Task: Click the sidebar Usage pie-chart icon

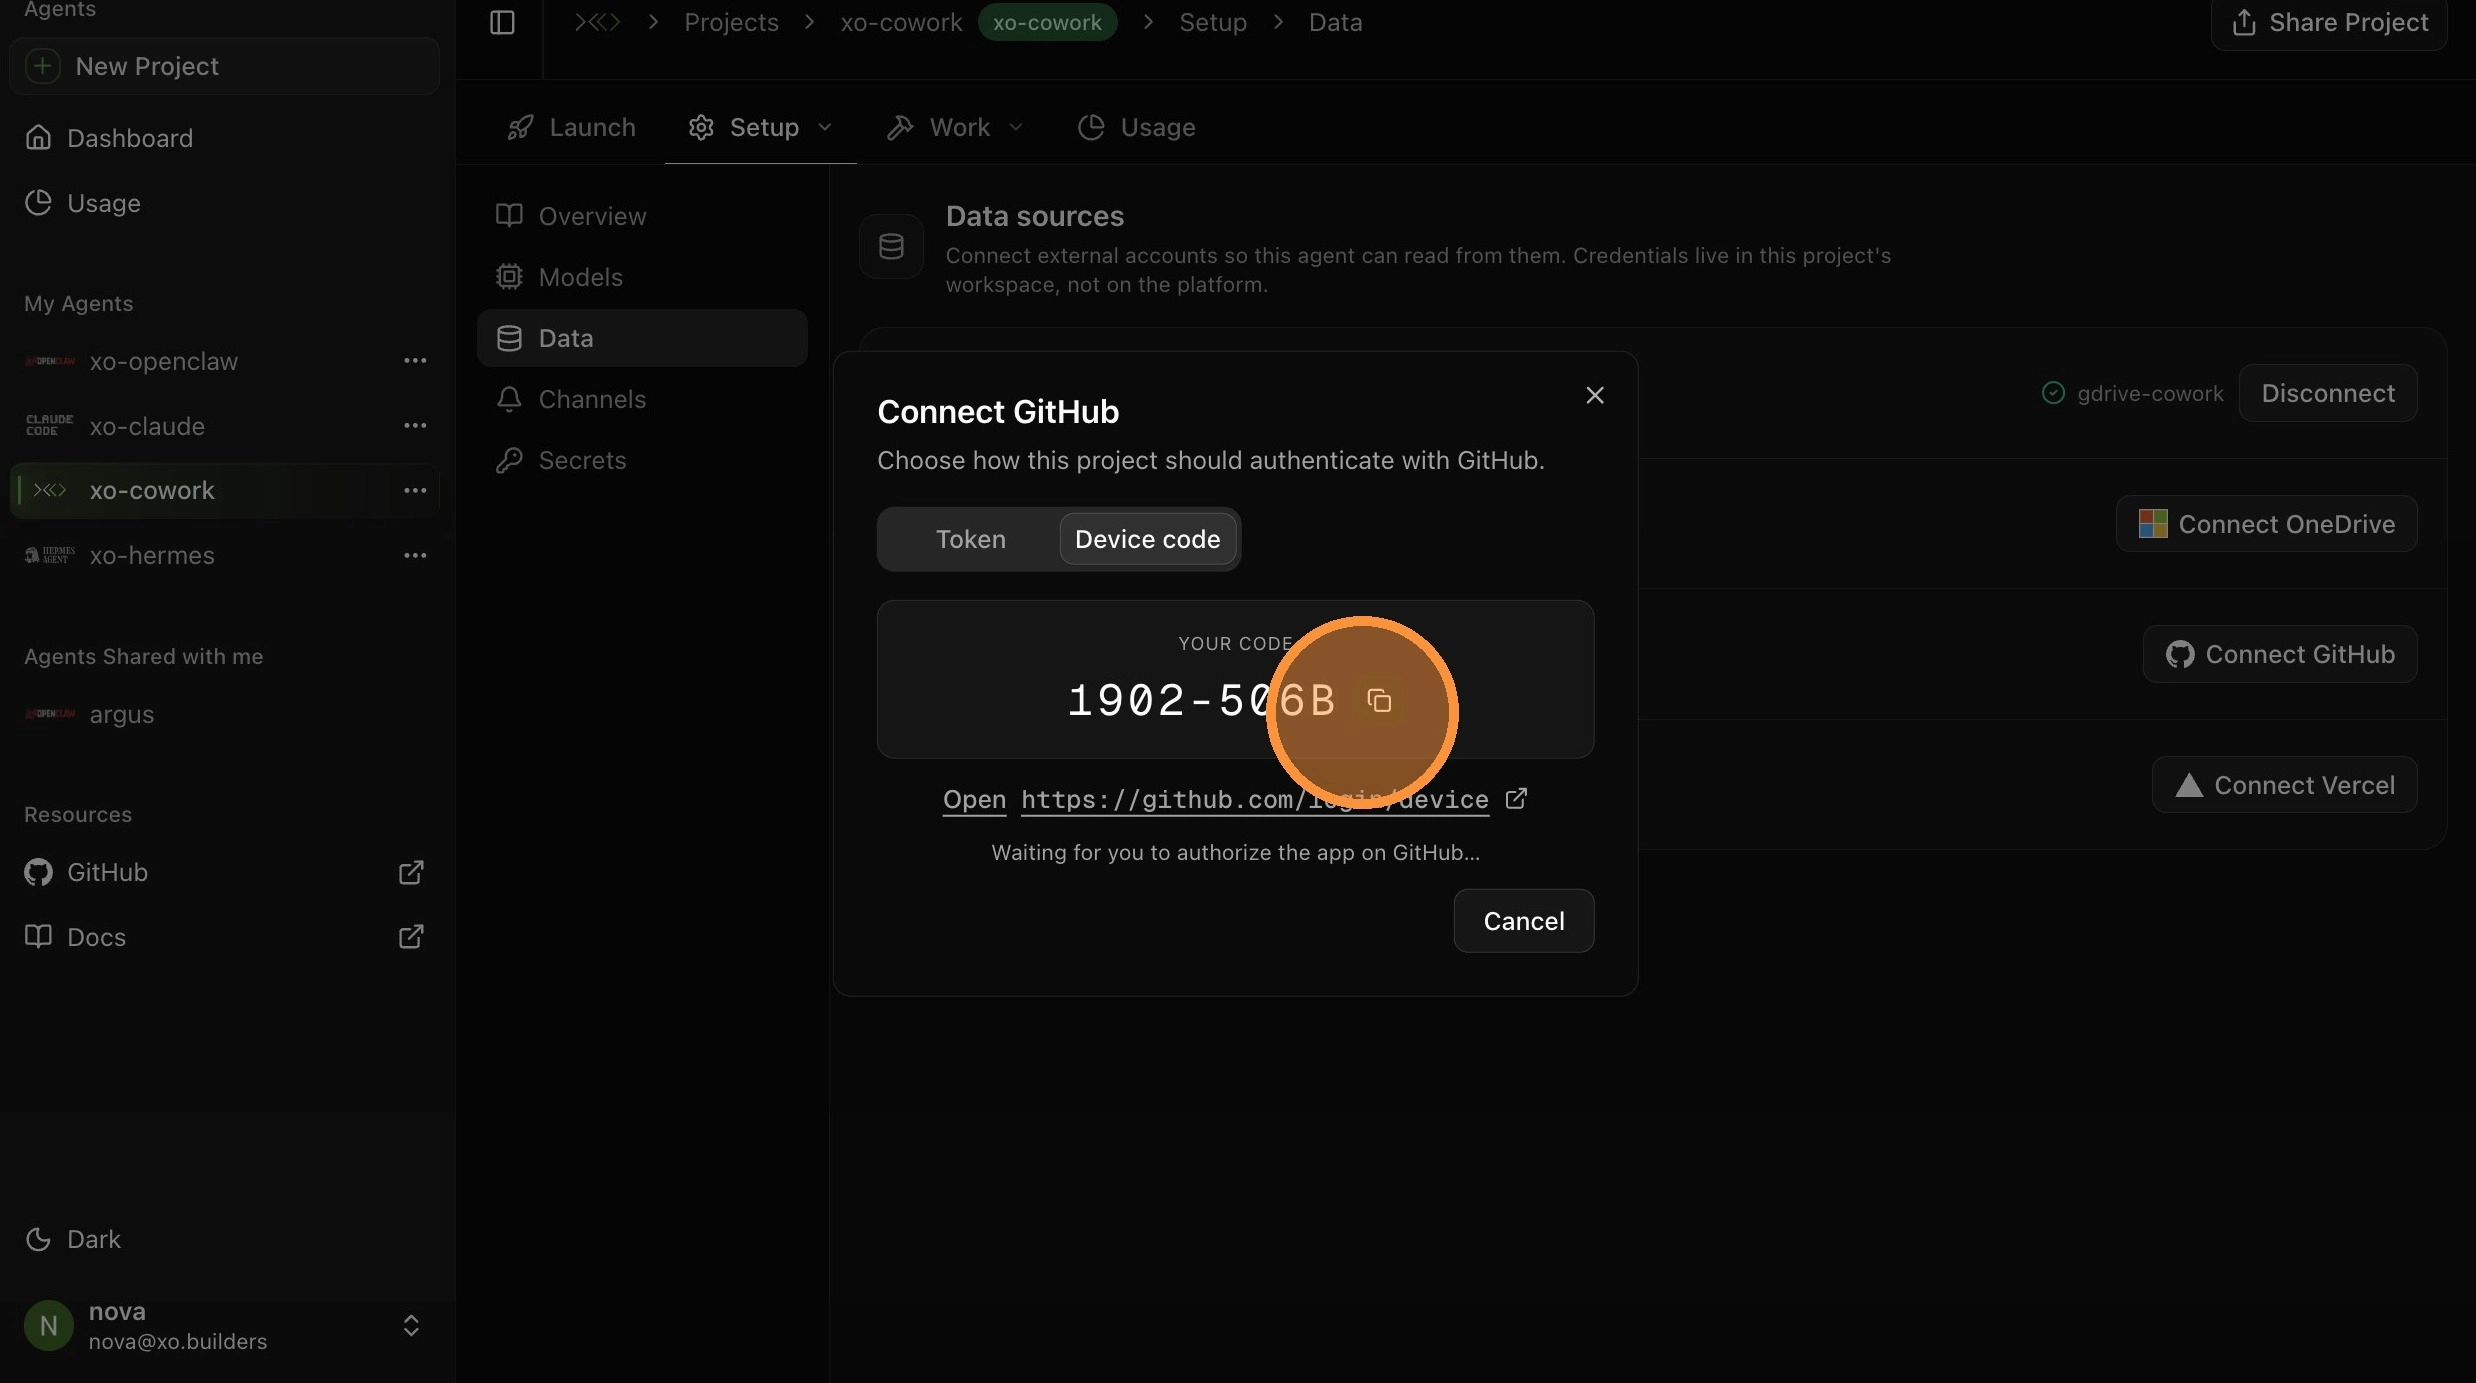Action: click(38, 202)
